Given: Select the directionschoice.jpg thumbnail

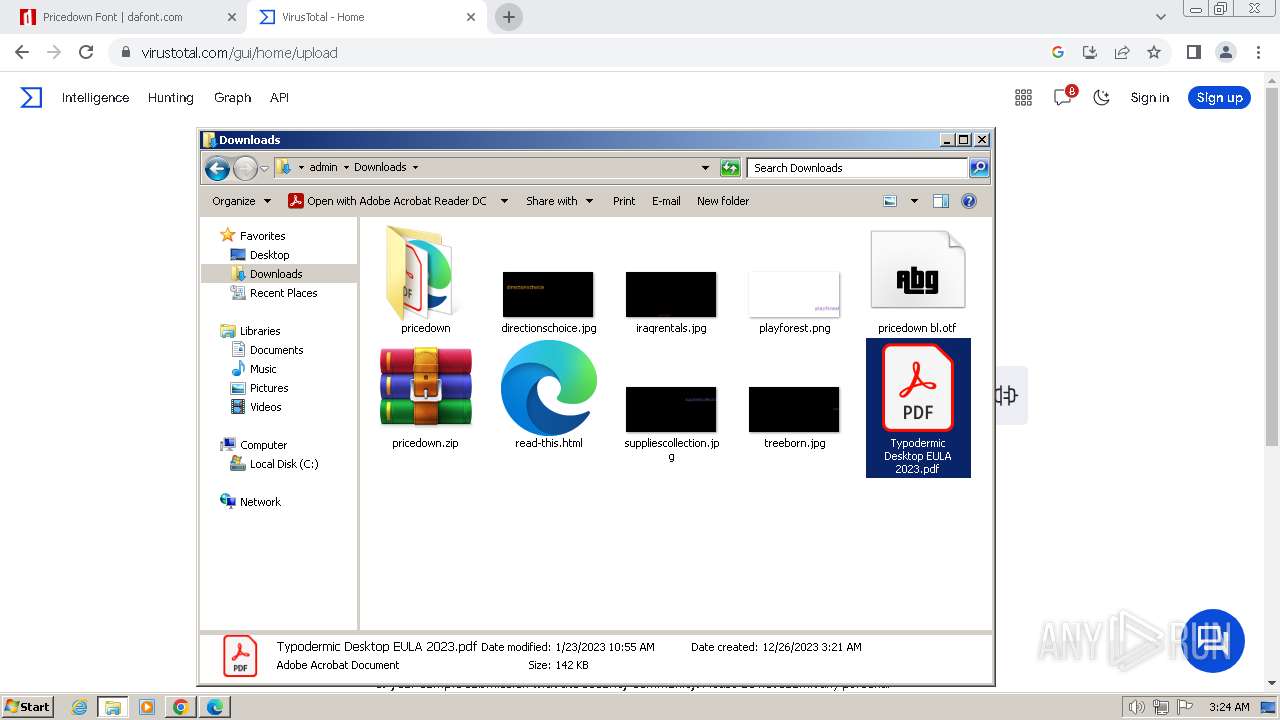Looking at the screenshot, I should click(x=548, y=295).
